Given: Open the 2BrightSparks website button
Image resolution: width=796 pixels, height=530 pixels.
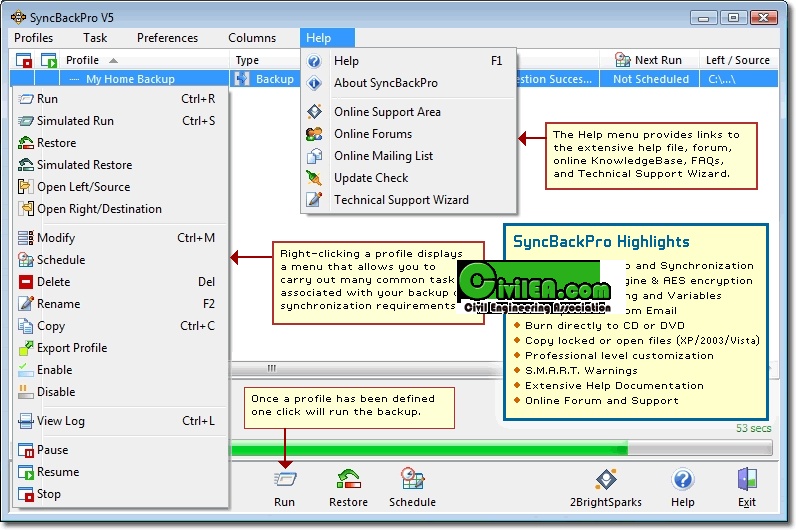Looking at the screenshot, I should 606,479.
